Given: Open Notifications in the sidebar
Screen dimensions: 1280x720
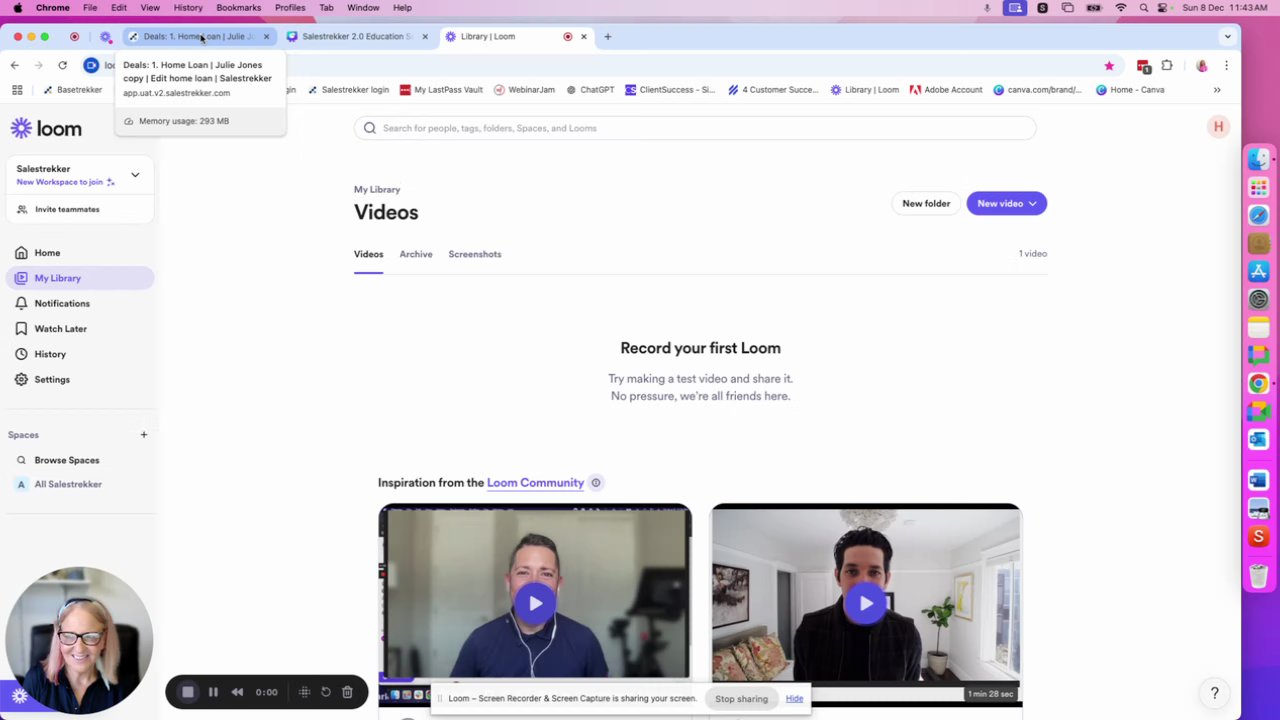Looking at the screenshot, I should tap(80, 303).
